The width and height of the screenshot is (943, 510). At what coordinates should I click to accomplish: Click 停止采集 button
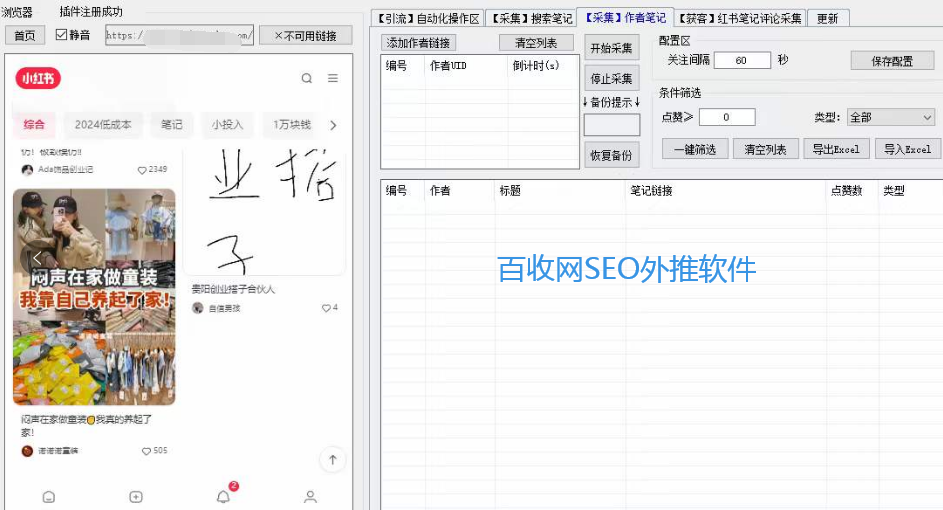[612, 78]
